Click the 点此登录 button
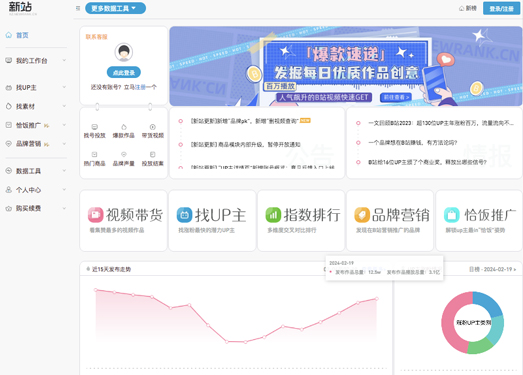The image size is (523, 375). pos(124,72)
